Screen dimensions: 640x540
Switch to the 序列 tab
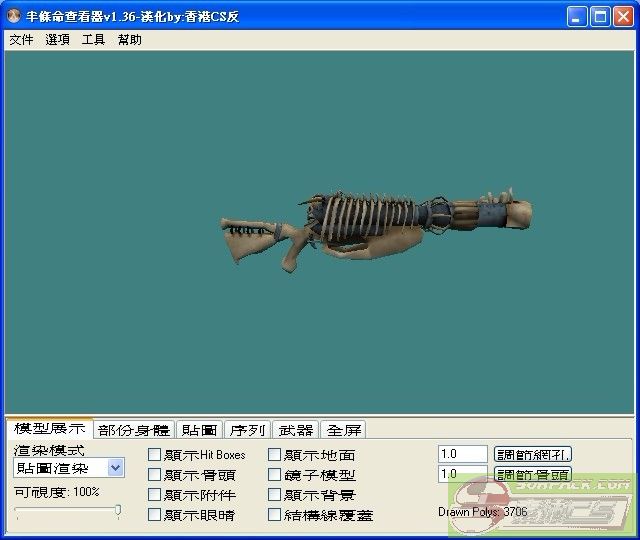[x=247, y=430]
